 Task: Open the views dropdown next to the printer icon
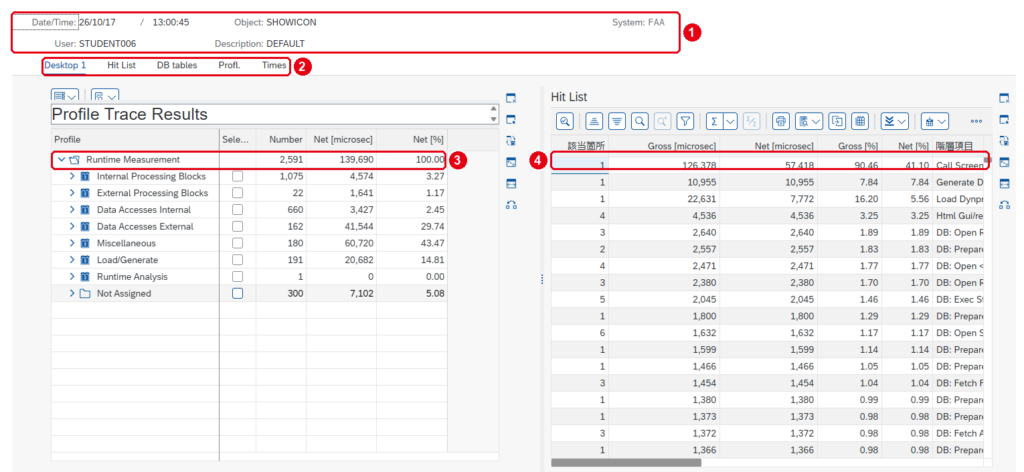(x=809, y=121)
